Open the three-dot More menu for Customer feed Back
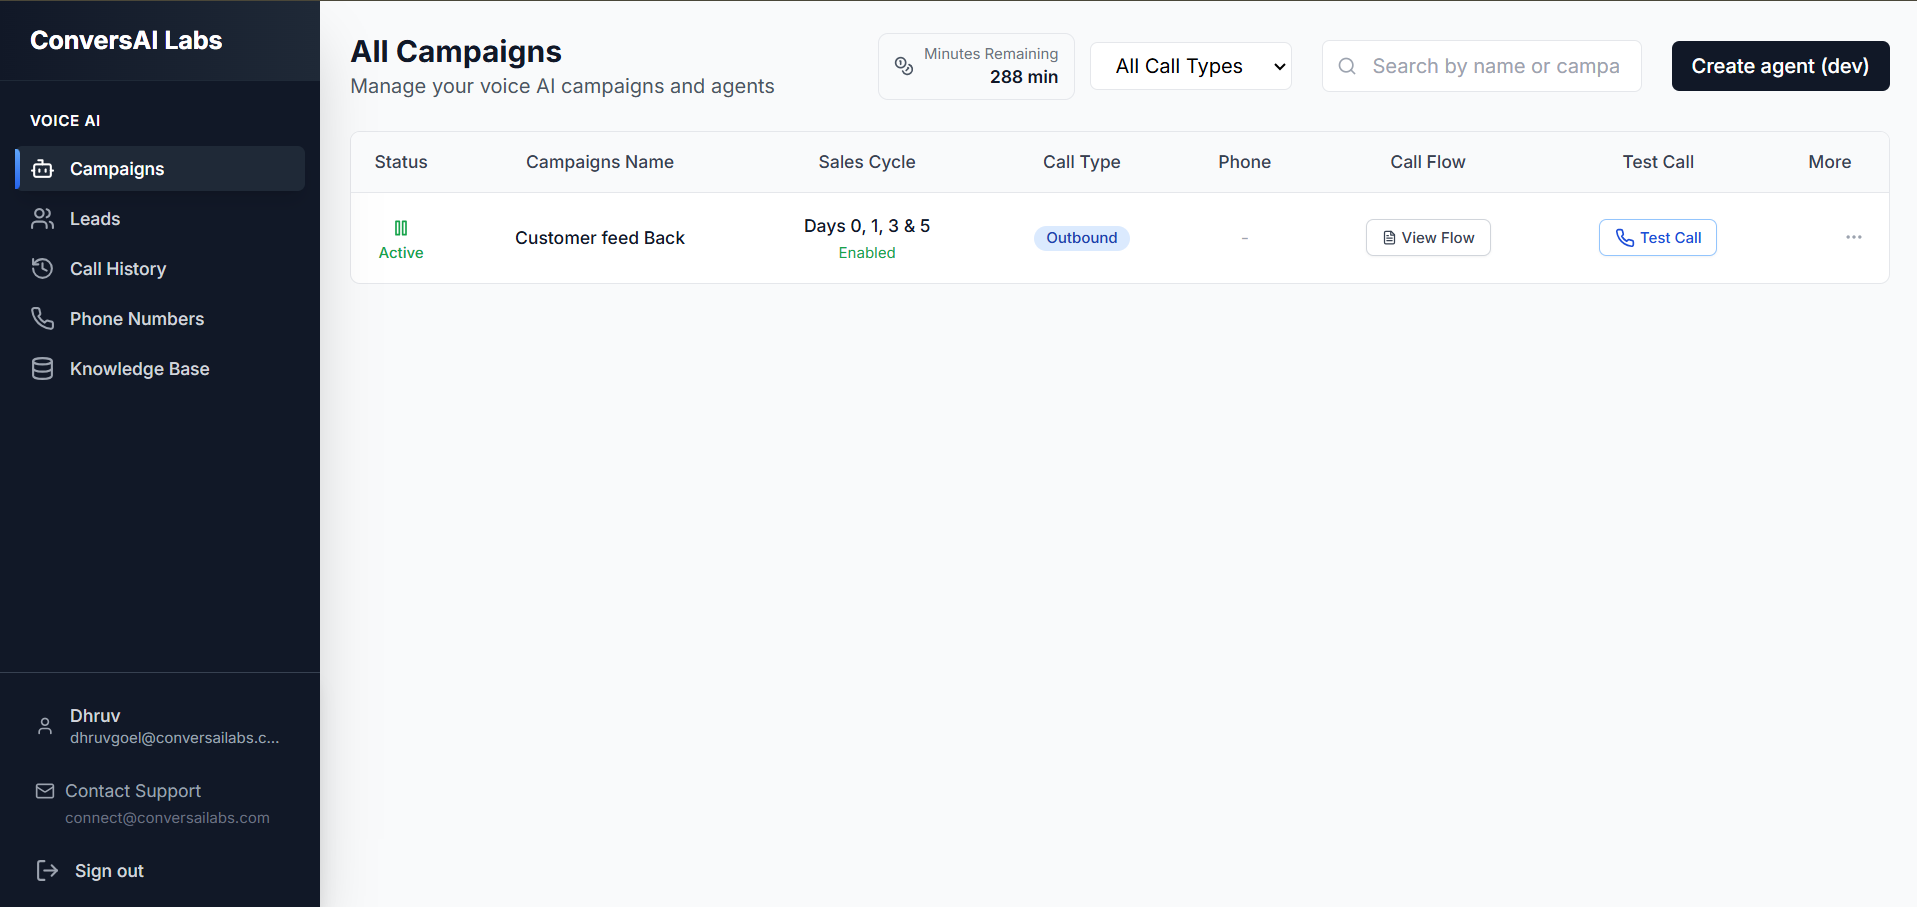Screen dimensions: 1917x907 pos(1854,237)
